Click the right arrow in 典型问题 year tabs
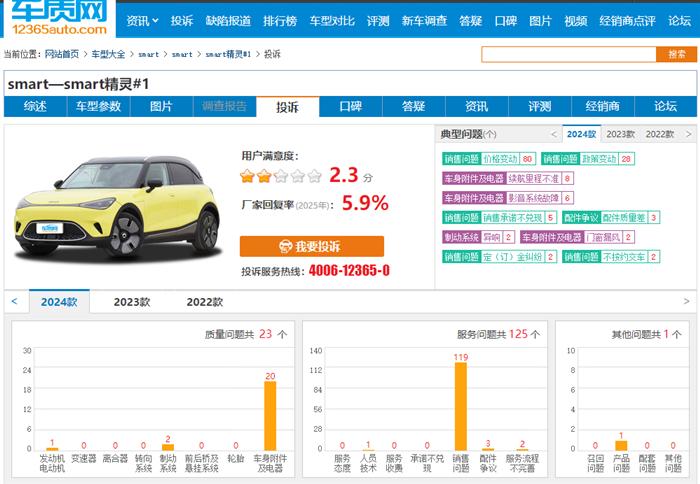Viewport: 700px width, 484px height. coord(688,134)
